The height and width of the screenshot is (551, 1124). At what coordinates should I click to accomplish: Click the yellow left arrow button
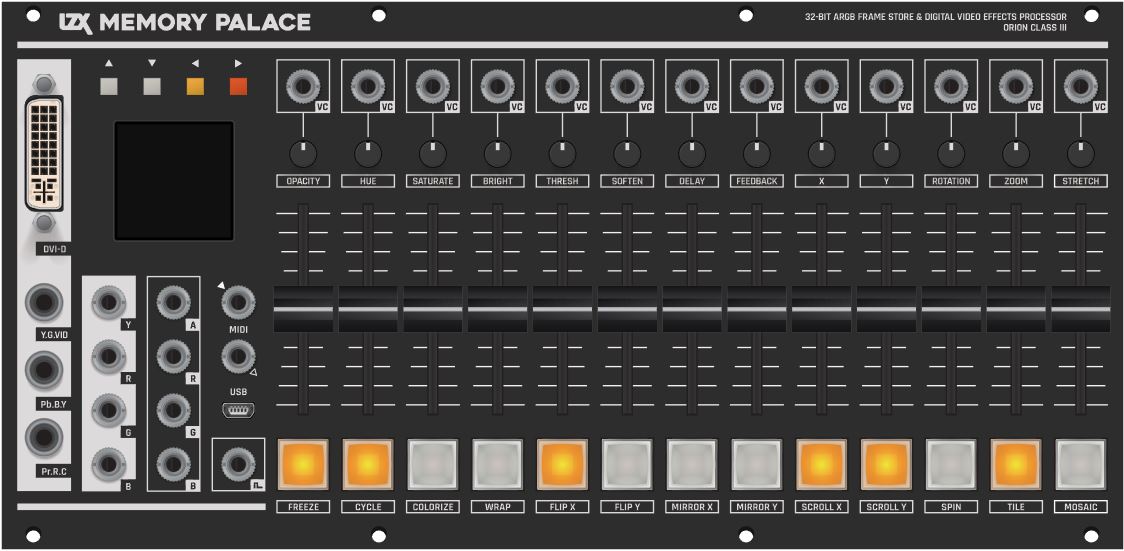point(195,87)
